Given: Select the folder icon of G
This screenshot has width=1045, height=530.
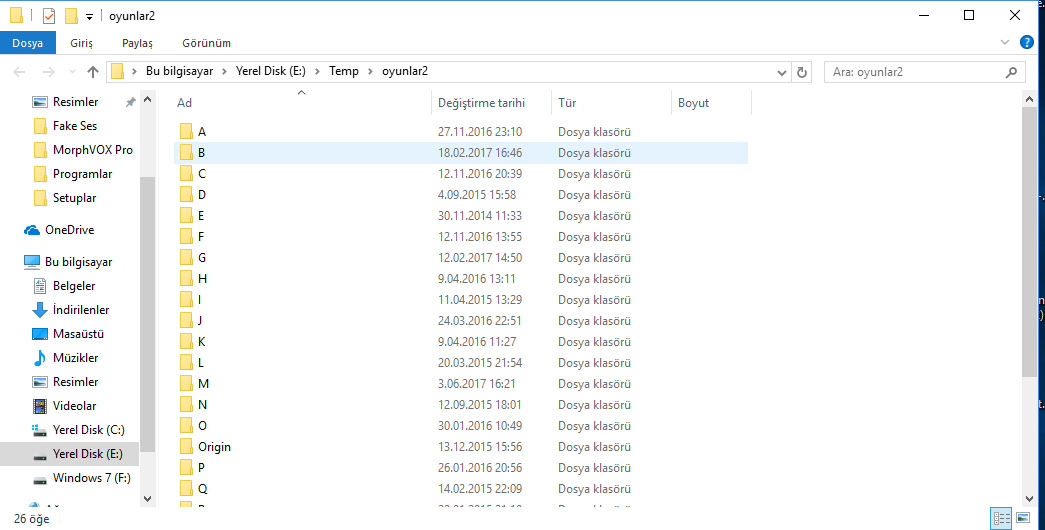Looking at the screenshot, I should pyautogui.click(x=187, y=257).
